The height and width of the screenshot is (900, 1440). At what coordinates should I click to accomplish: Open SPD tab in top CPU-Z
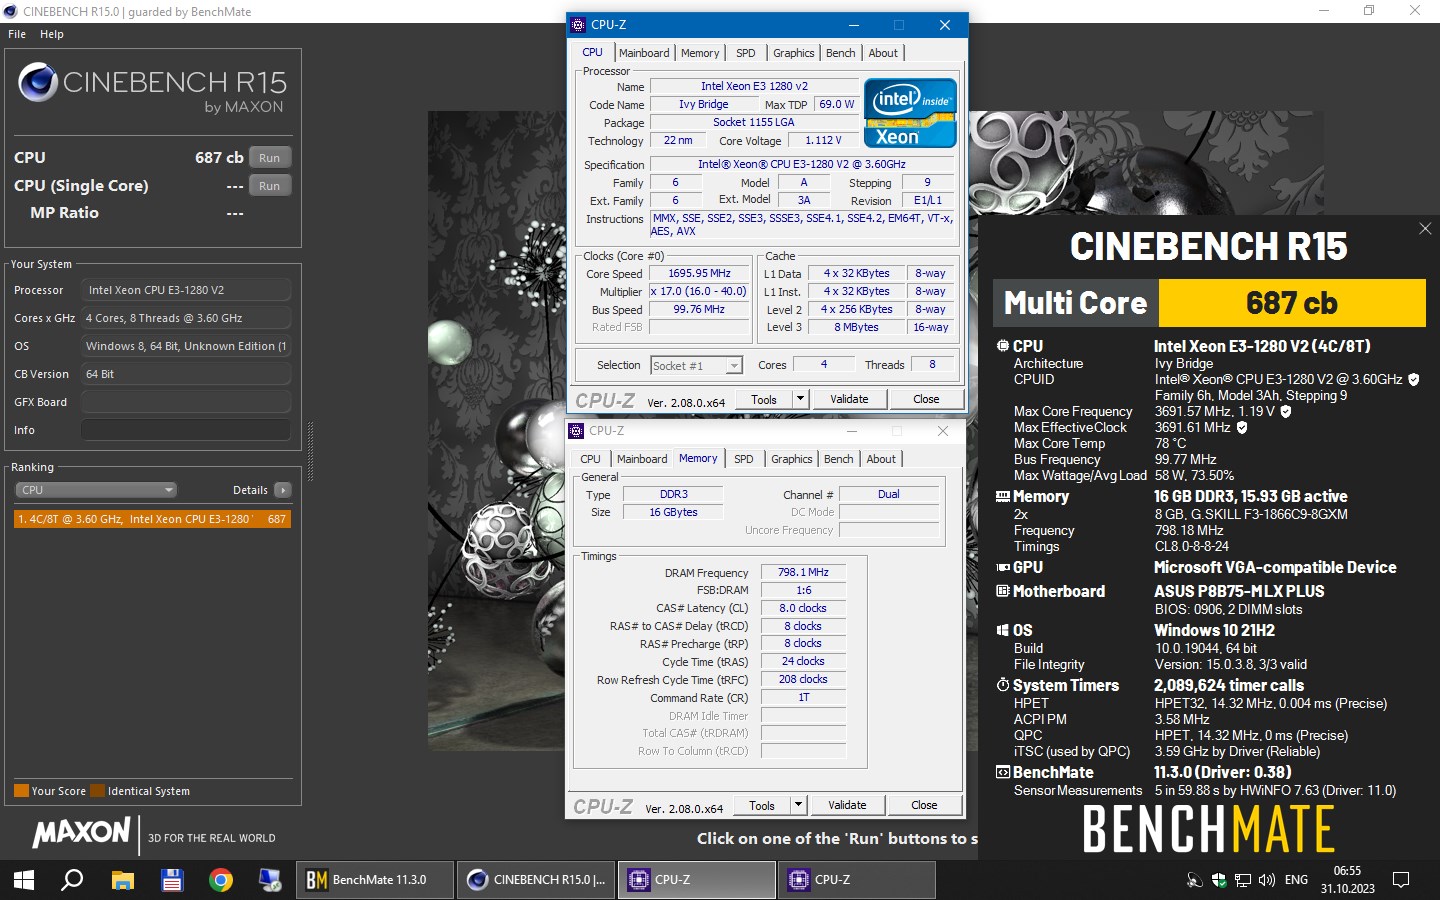(746, 53)
